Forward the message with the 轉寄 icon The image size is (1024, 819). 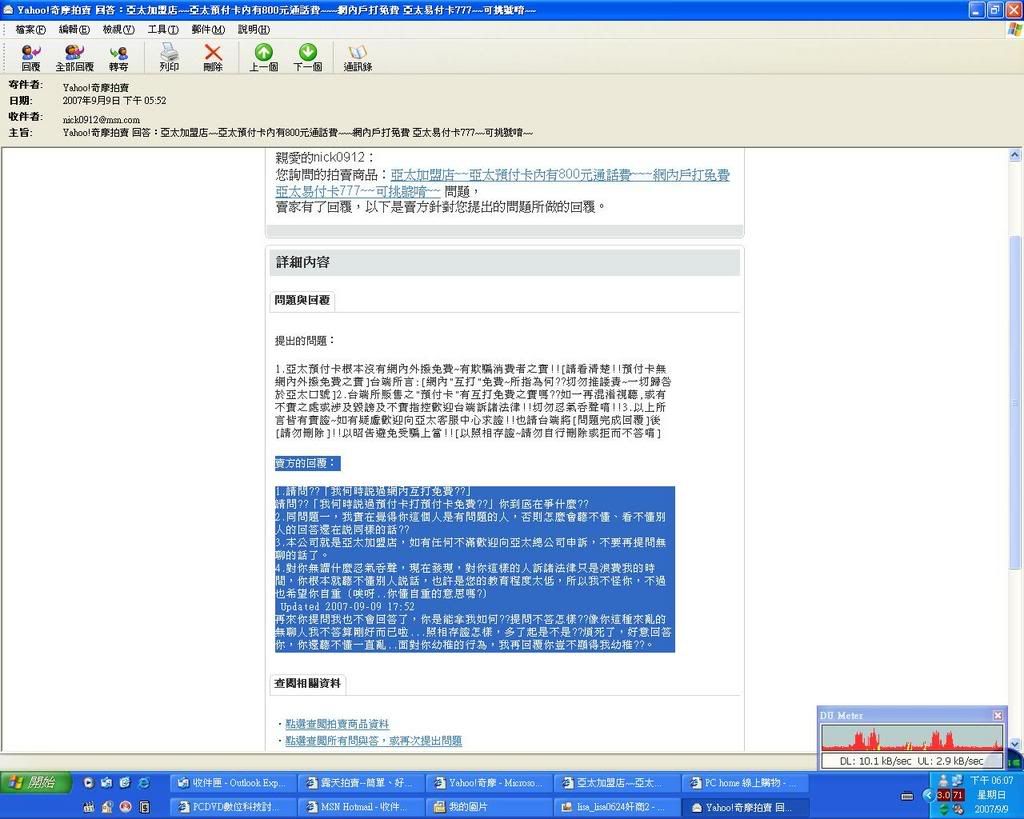click(118, 57)
